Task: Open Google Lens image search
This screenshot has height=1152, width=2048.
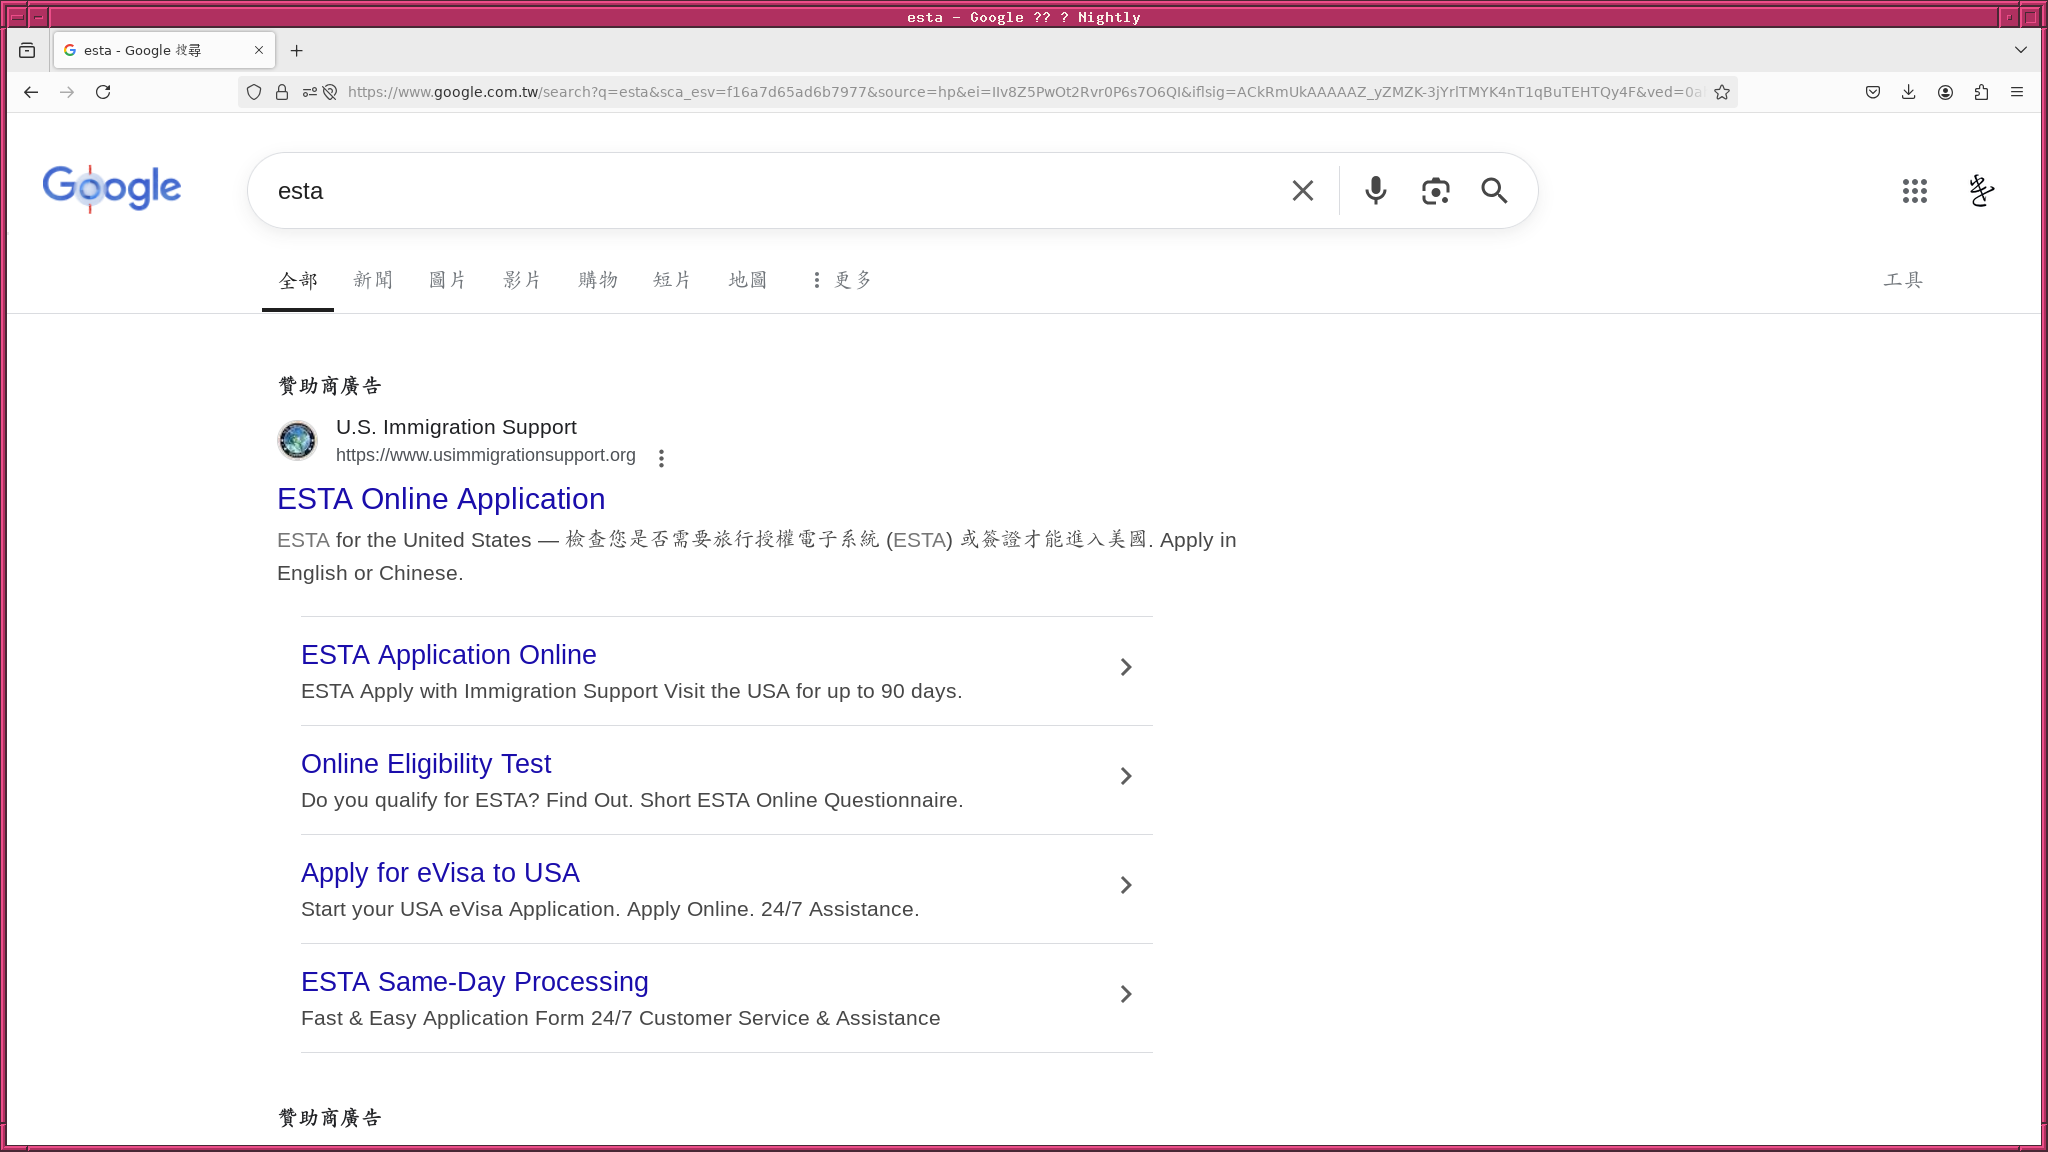Action: pos(1435,190)
